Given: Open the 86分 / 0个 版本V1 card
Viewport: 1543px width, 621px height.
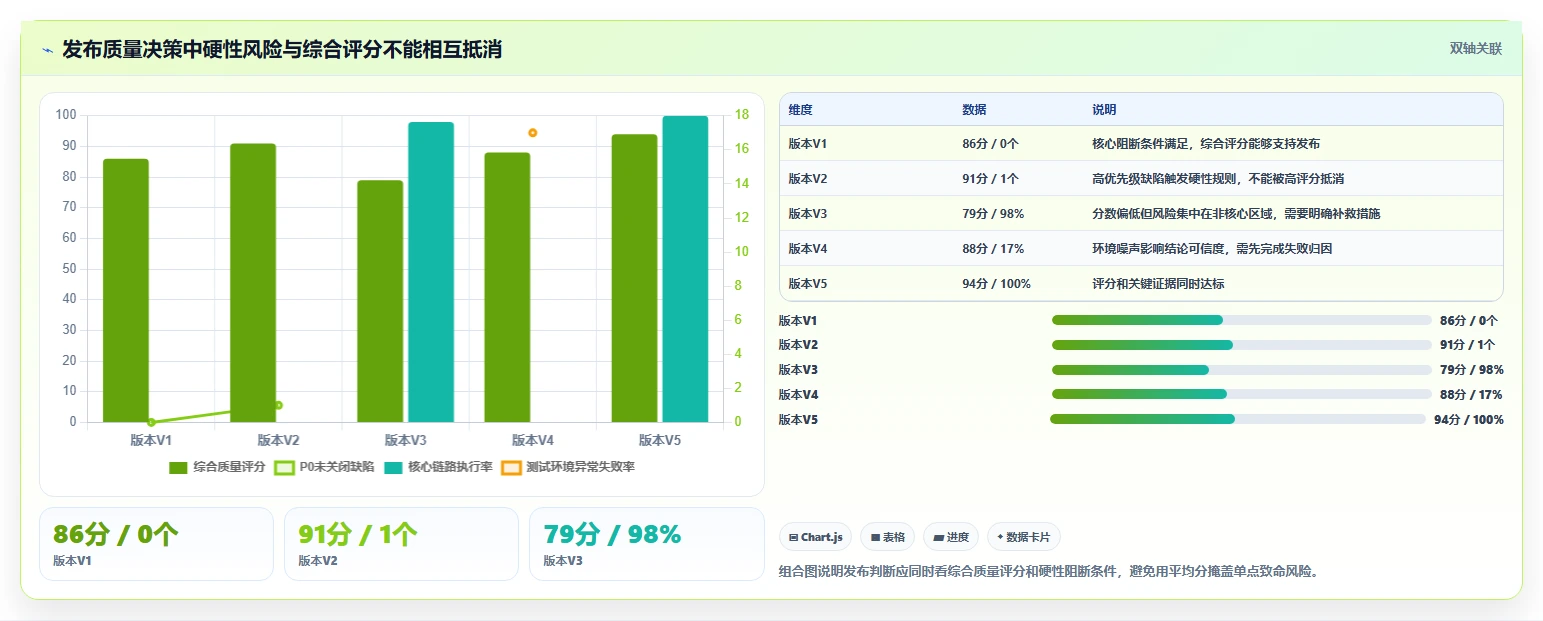Looking at the screenshot, I should coord(156,544).
